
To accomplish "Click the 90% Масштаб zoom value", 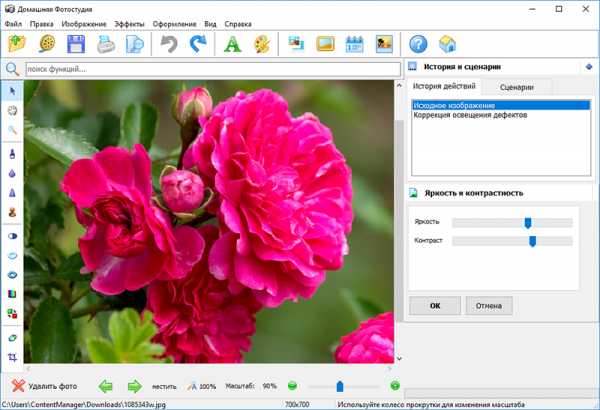I will point(269,386).
